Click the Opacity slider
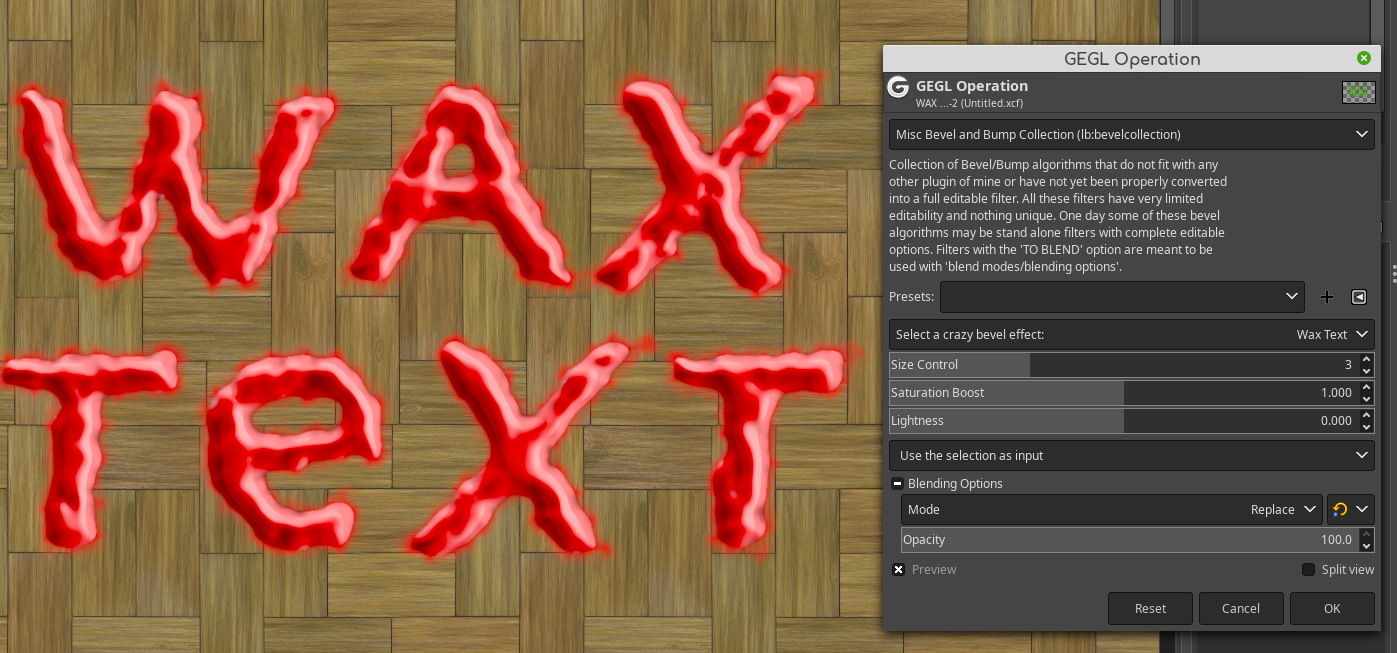This screenshot has height=653, width=1397. 1129,540
